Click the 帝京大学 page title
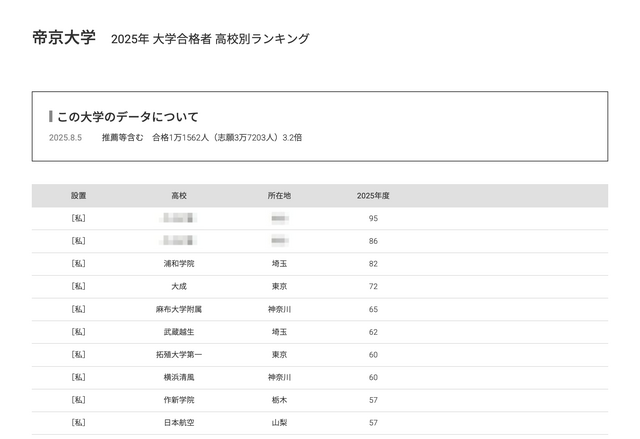This screenshot has width=640, height=439. [64, 38]
